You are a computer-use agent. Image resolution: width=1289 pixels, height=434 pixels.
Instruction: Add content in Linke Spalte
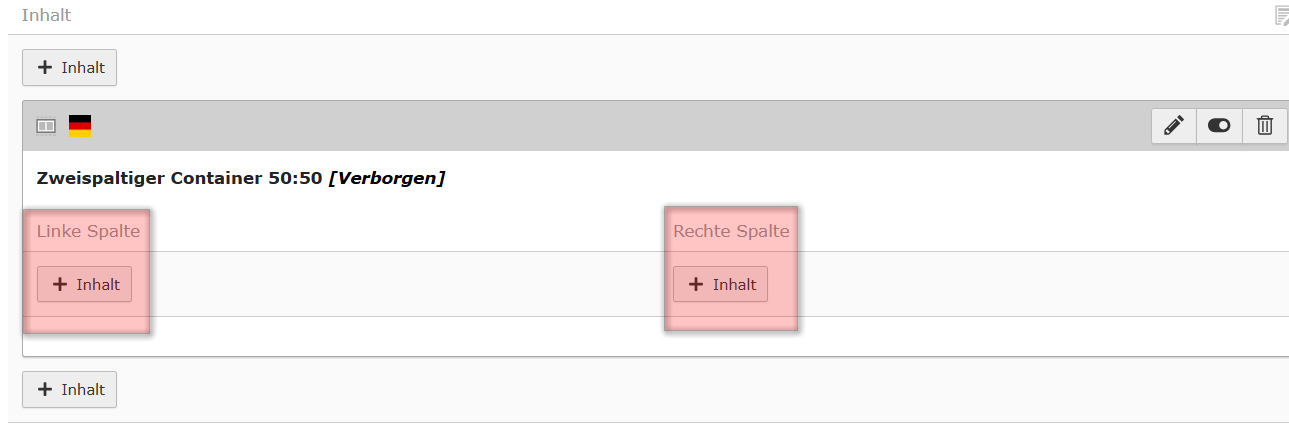pos(84,284)
